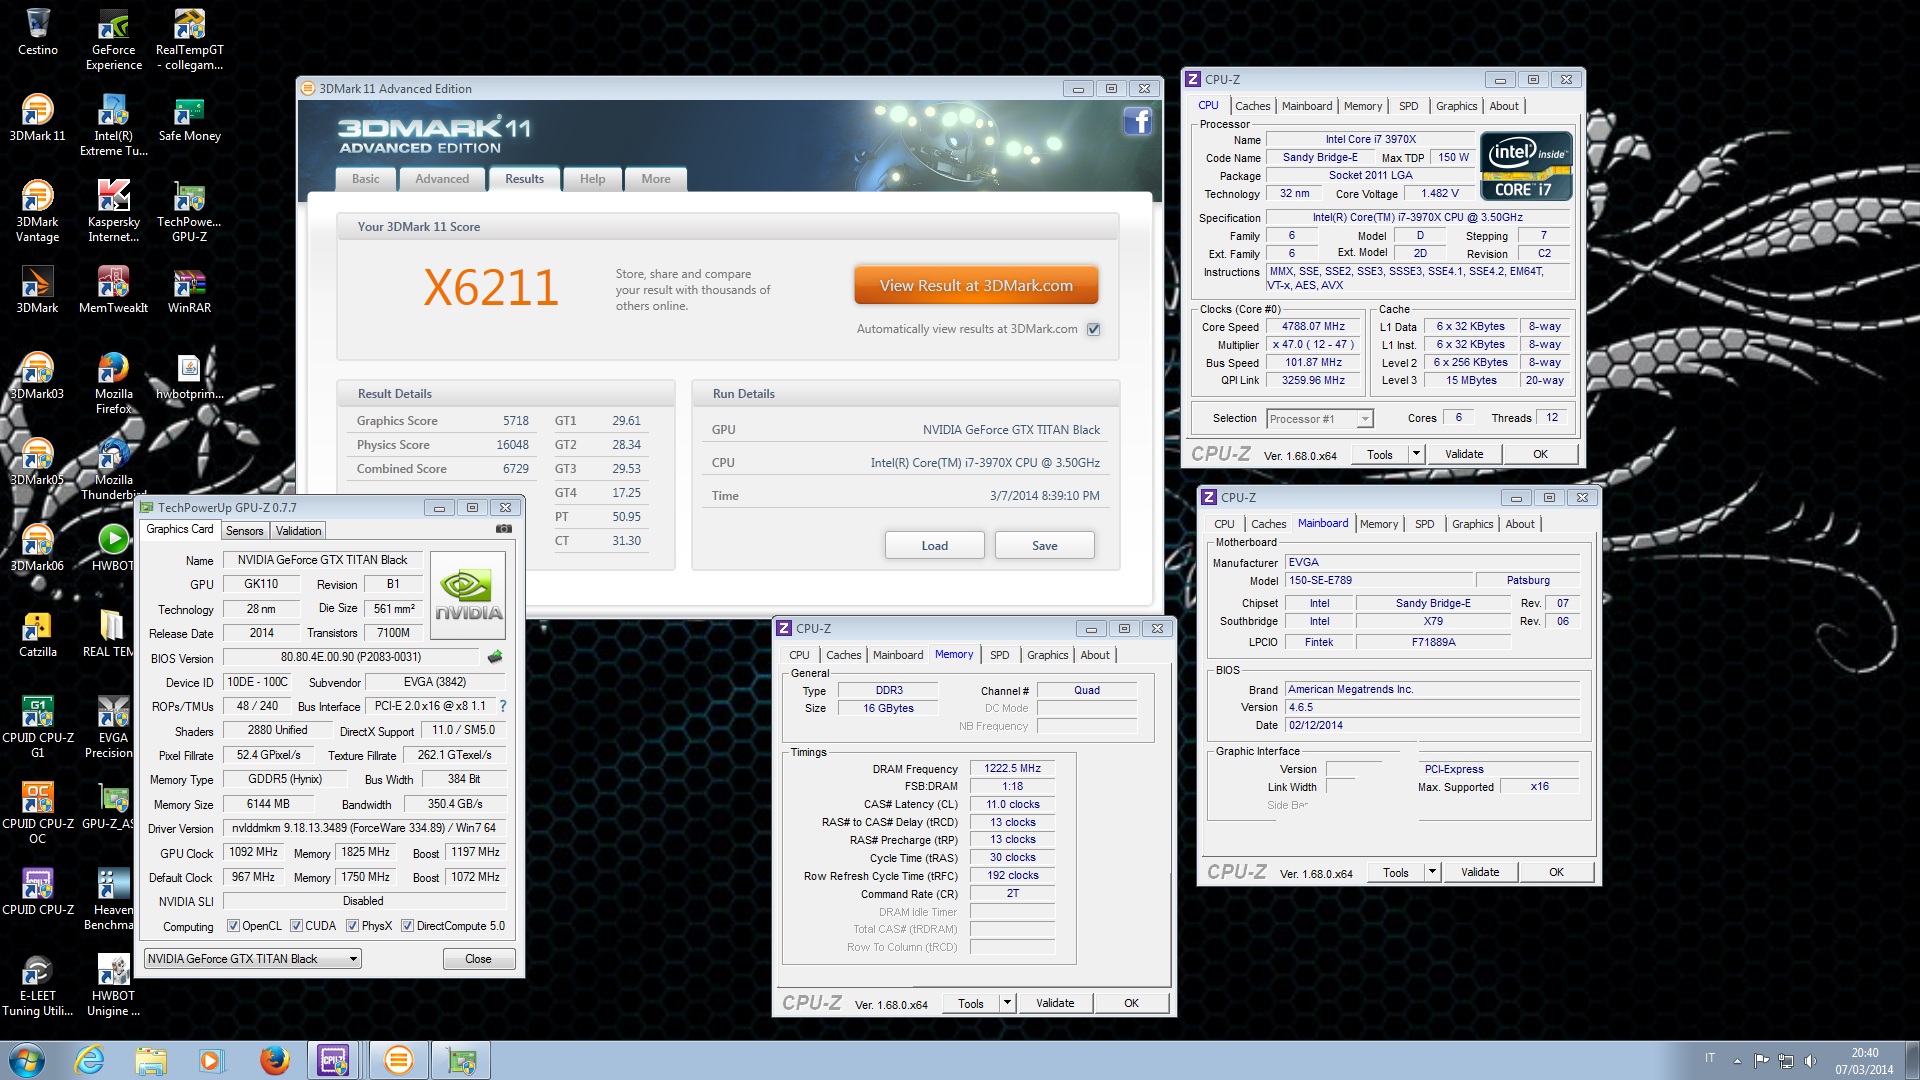1920x1080 pixels.
Task: Open 3DMark 11 desktop shortcut
Action: click(x=38, y=118)
